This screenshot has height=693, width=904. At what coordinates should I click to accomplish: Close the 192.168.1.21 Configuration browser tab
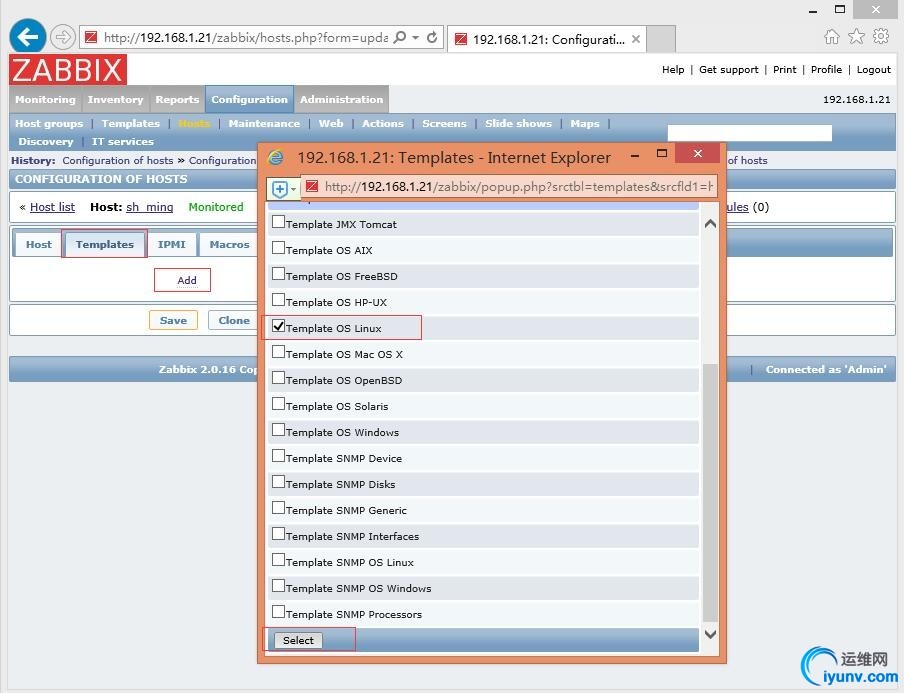coord(635,39)
